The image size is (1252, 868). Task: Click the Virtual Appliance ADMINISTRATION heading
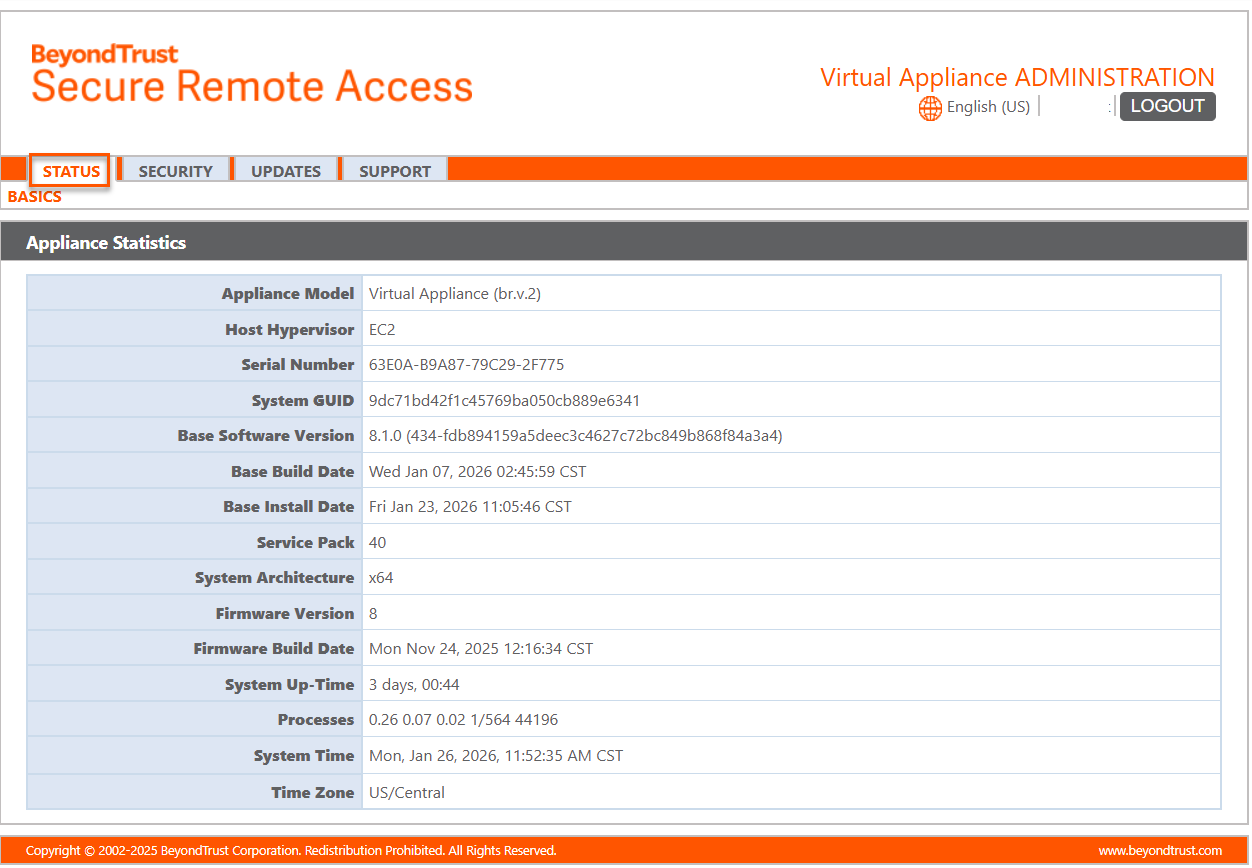(1017, 77)
